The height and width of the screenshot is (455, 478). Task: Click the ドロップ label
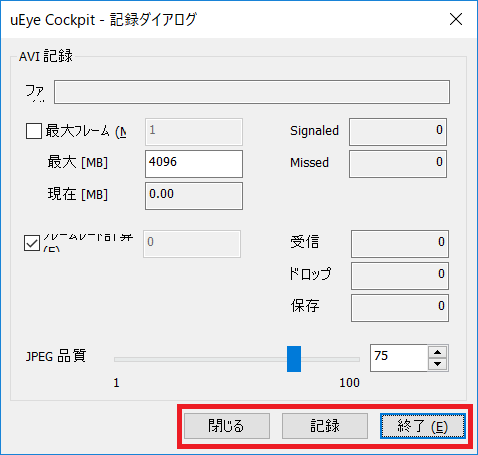click(x=310, y=274)
